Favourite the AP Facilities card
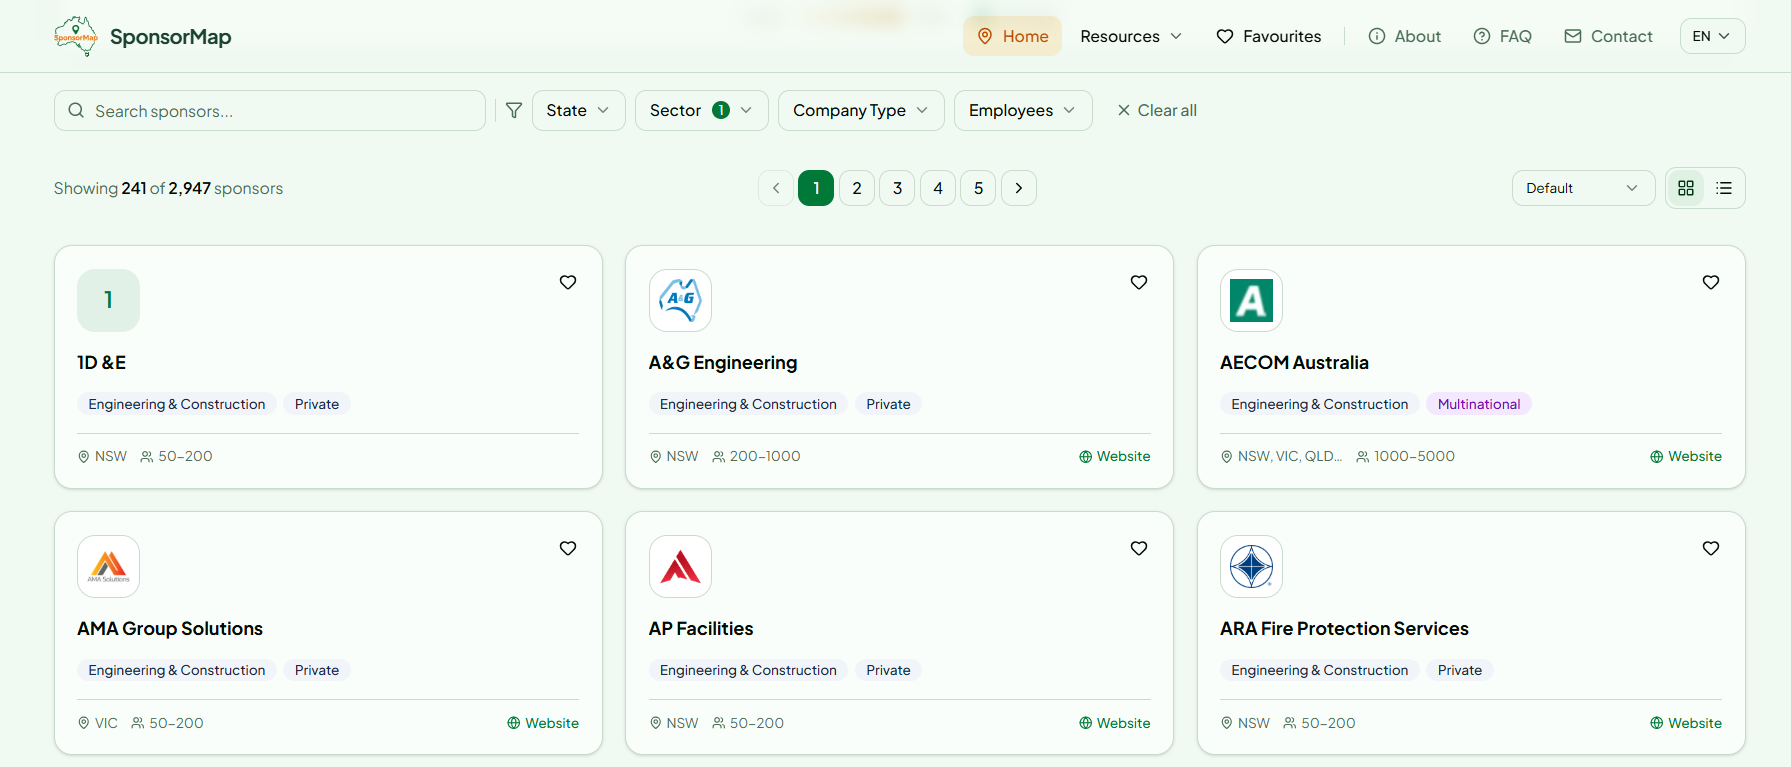This screenshot has width=1791, height=767. pyautogui.click(x=1139, y=548)
